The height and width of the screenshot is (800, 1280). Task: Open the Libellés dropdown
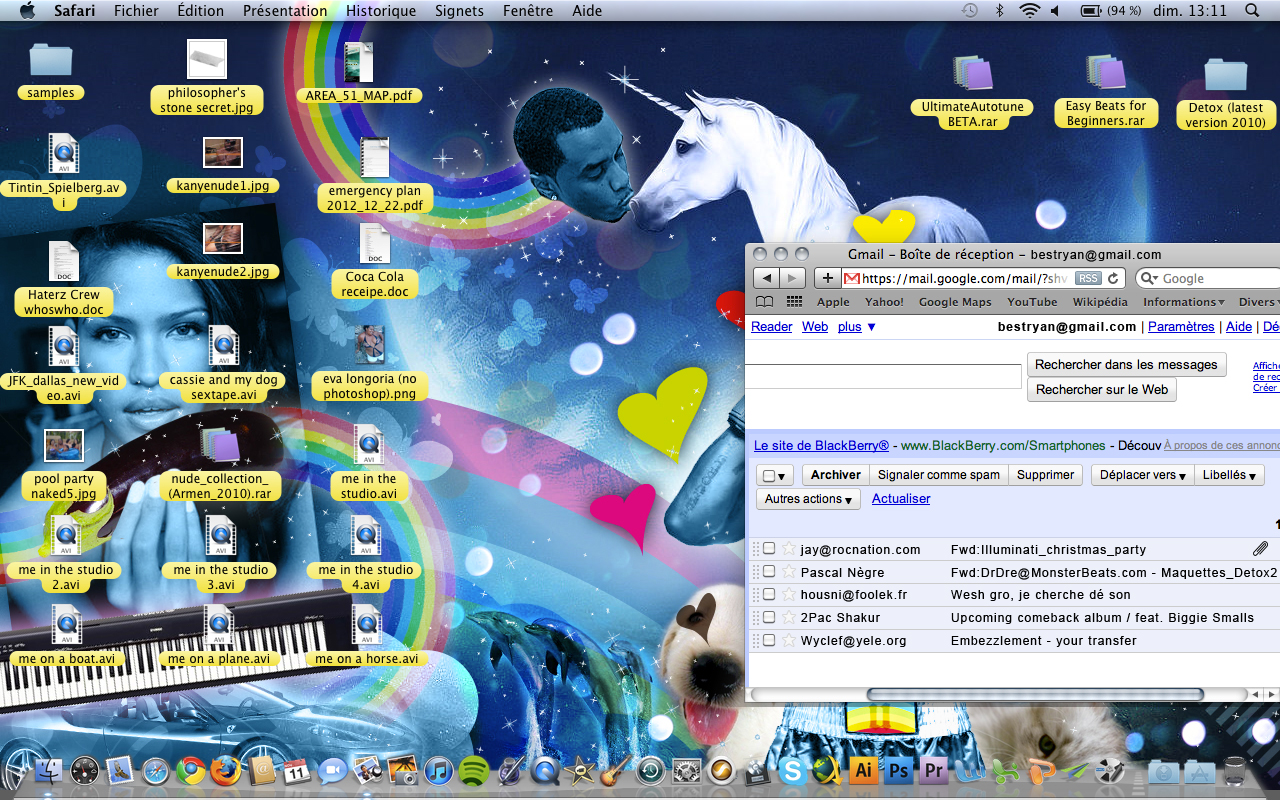coord(1230,475)
